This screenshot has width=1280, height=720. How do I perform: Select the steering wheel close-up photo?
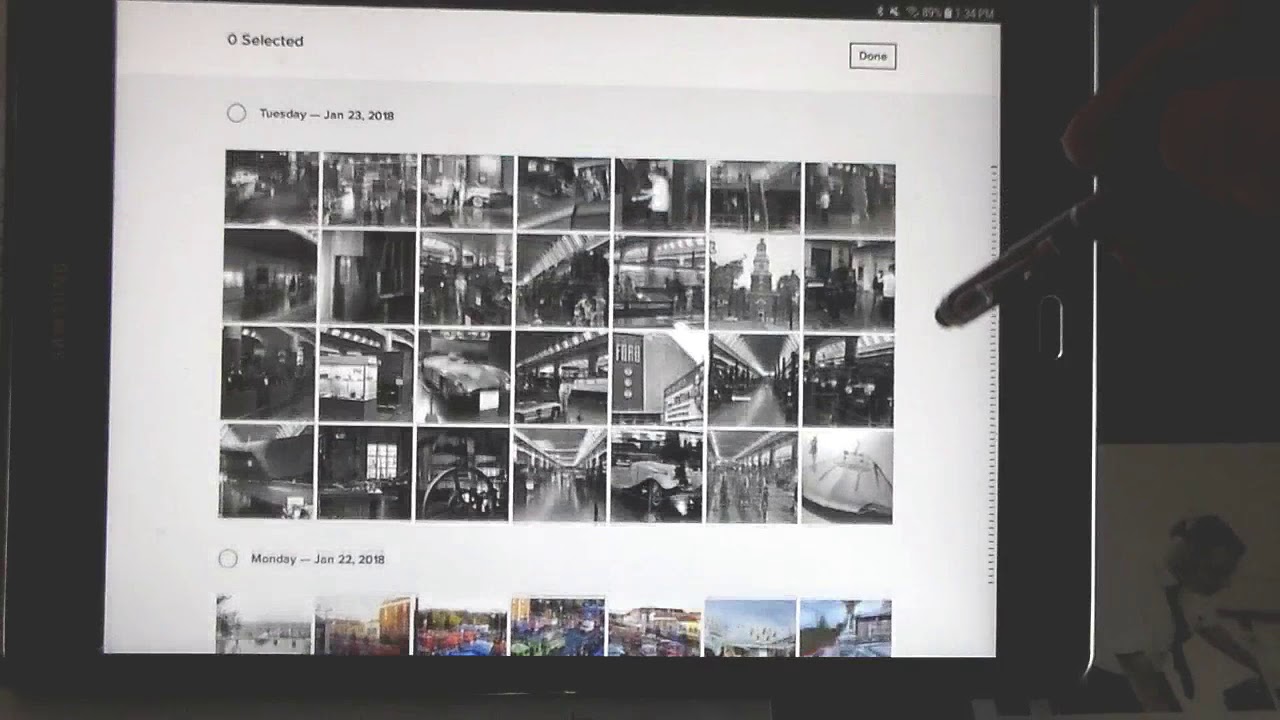pyautogui.click(x=462, y=474)
